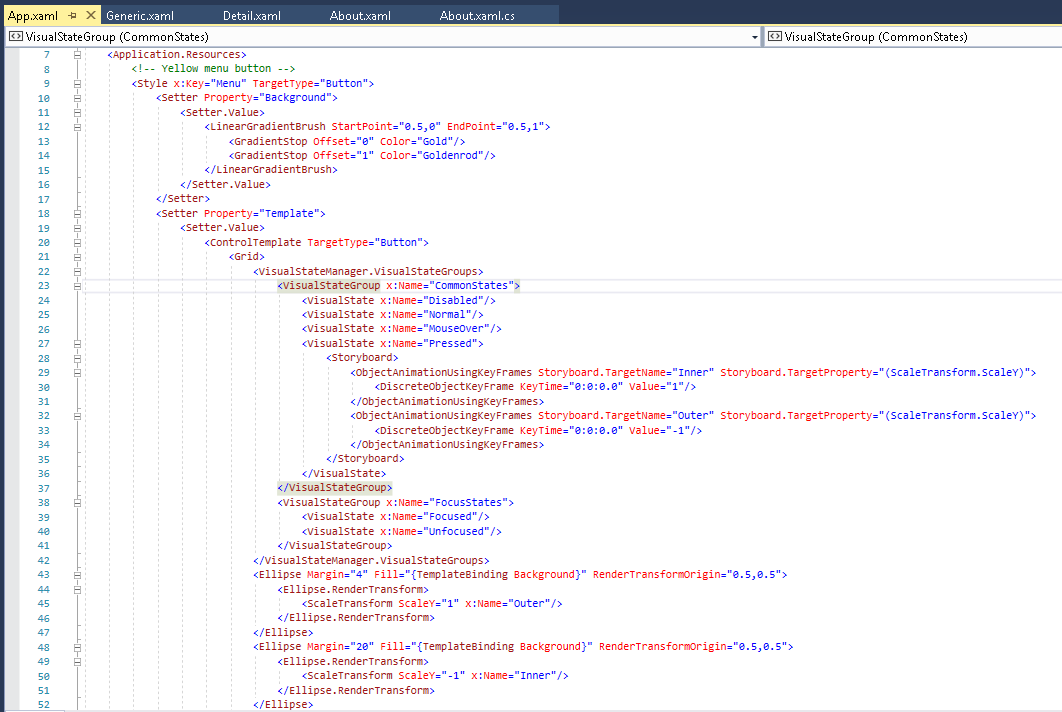Click the "Normal" VisualState name

447,314
